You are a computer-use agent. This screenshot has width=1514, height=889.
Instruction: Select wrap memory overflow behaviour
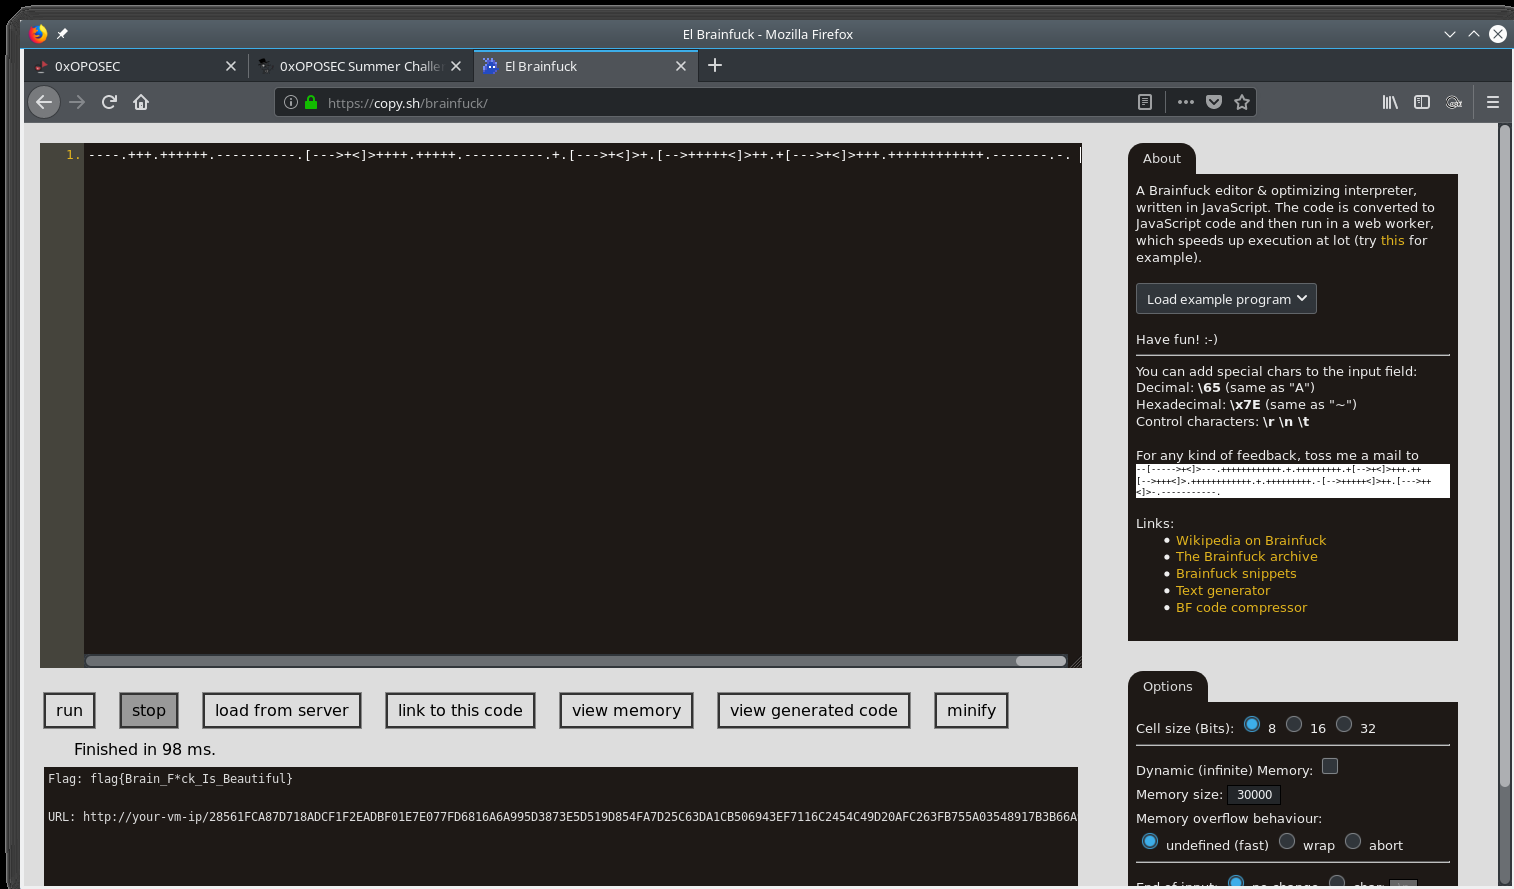(x=1287, y=842)
